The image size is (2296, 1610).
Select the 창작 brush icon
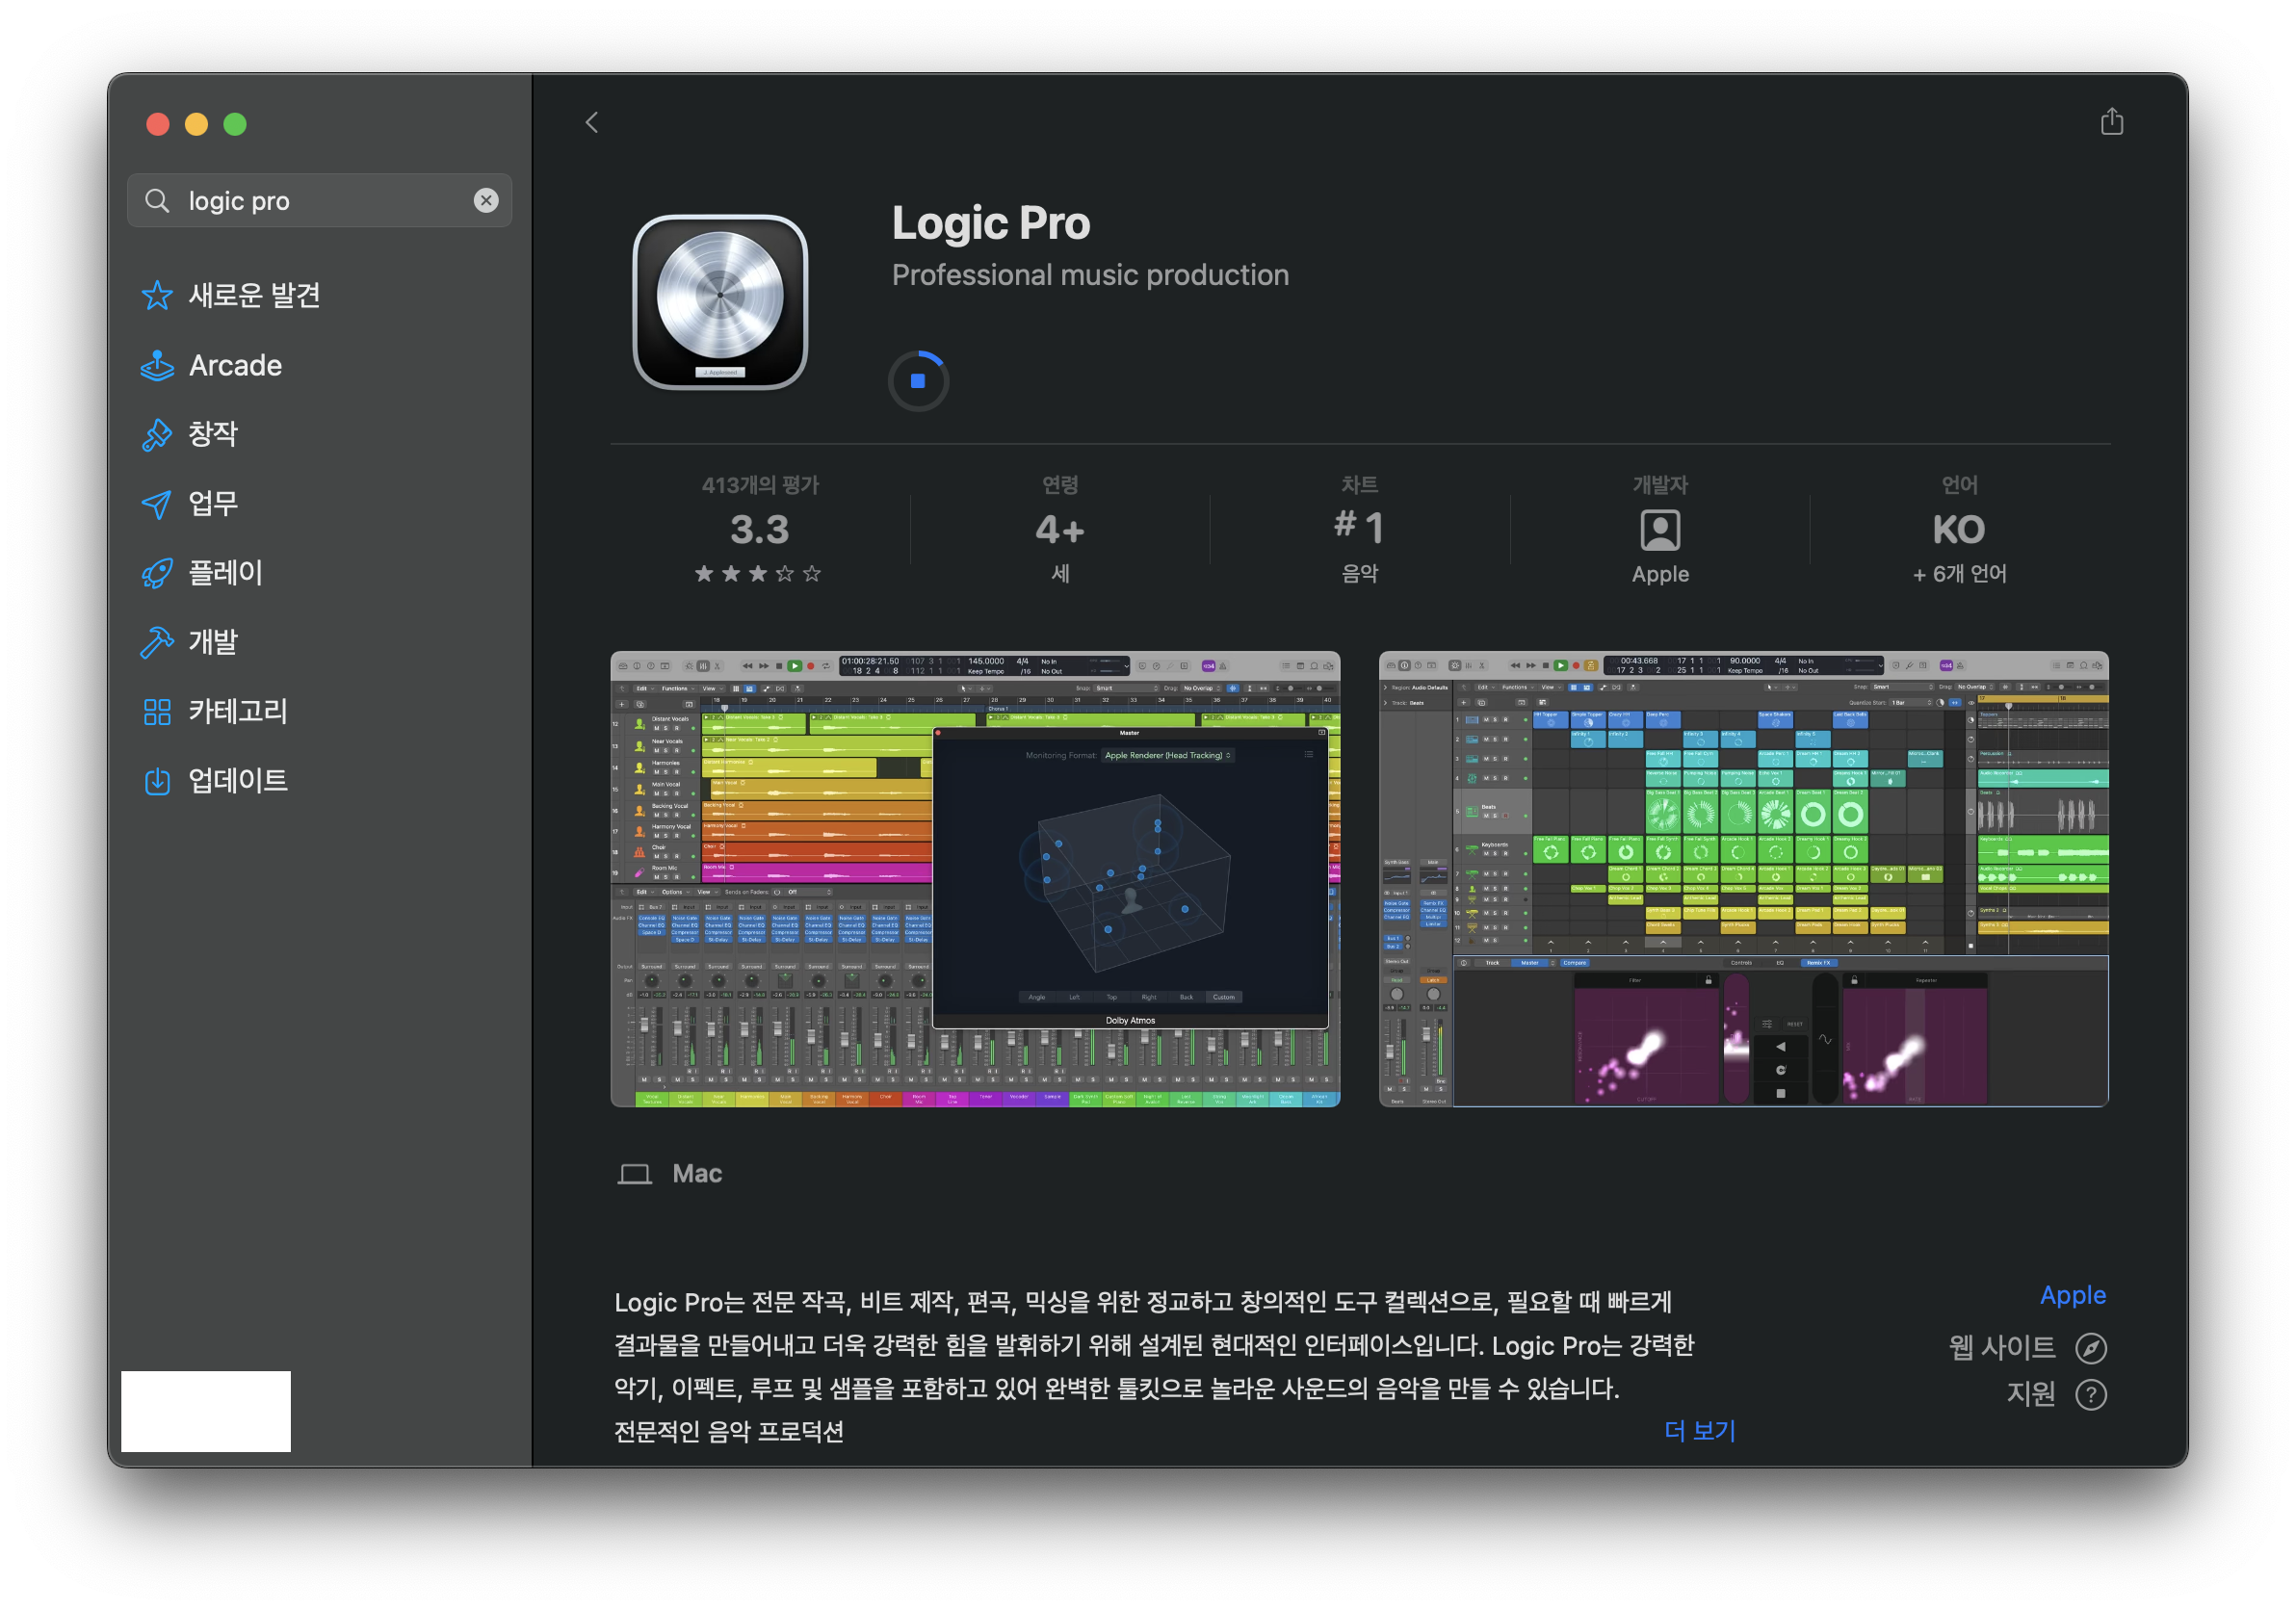[x=157, y=434]
